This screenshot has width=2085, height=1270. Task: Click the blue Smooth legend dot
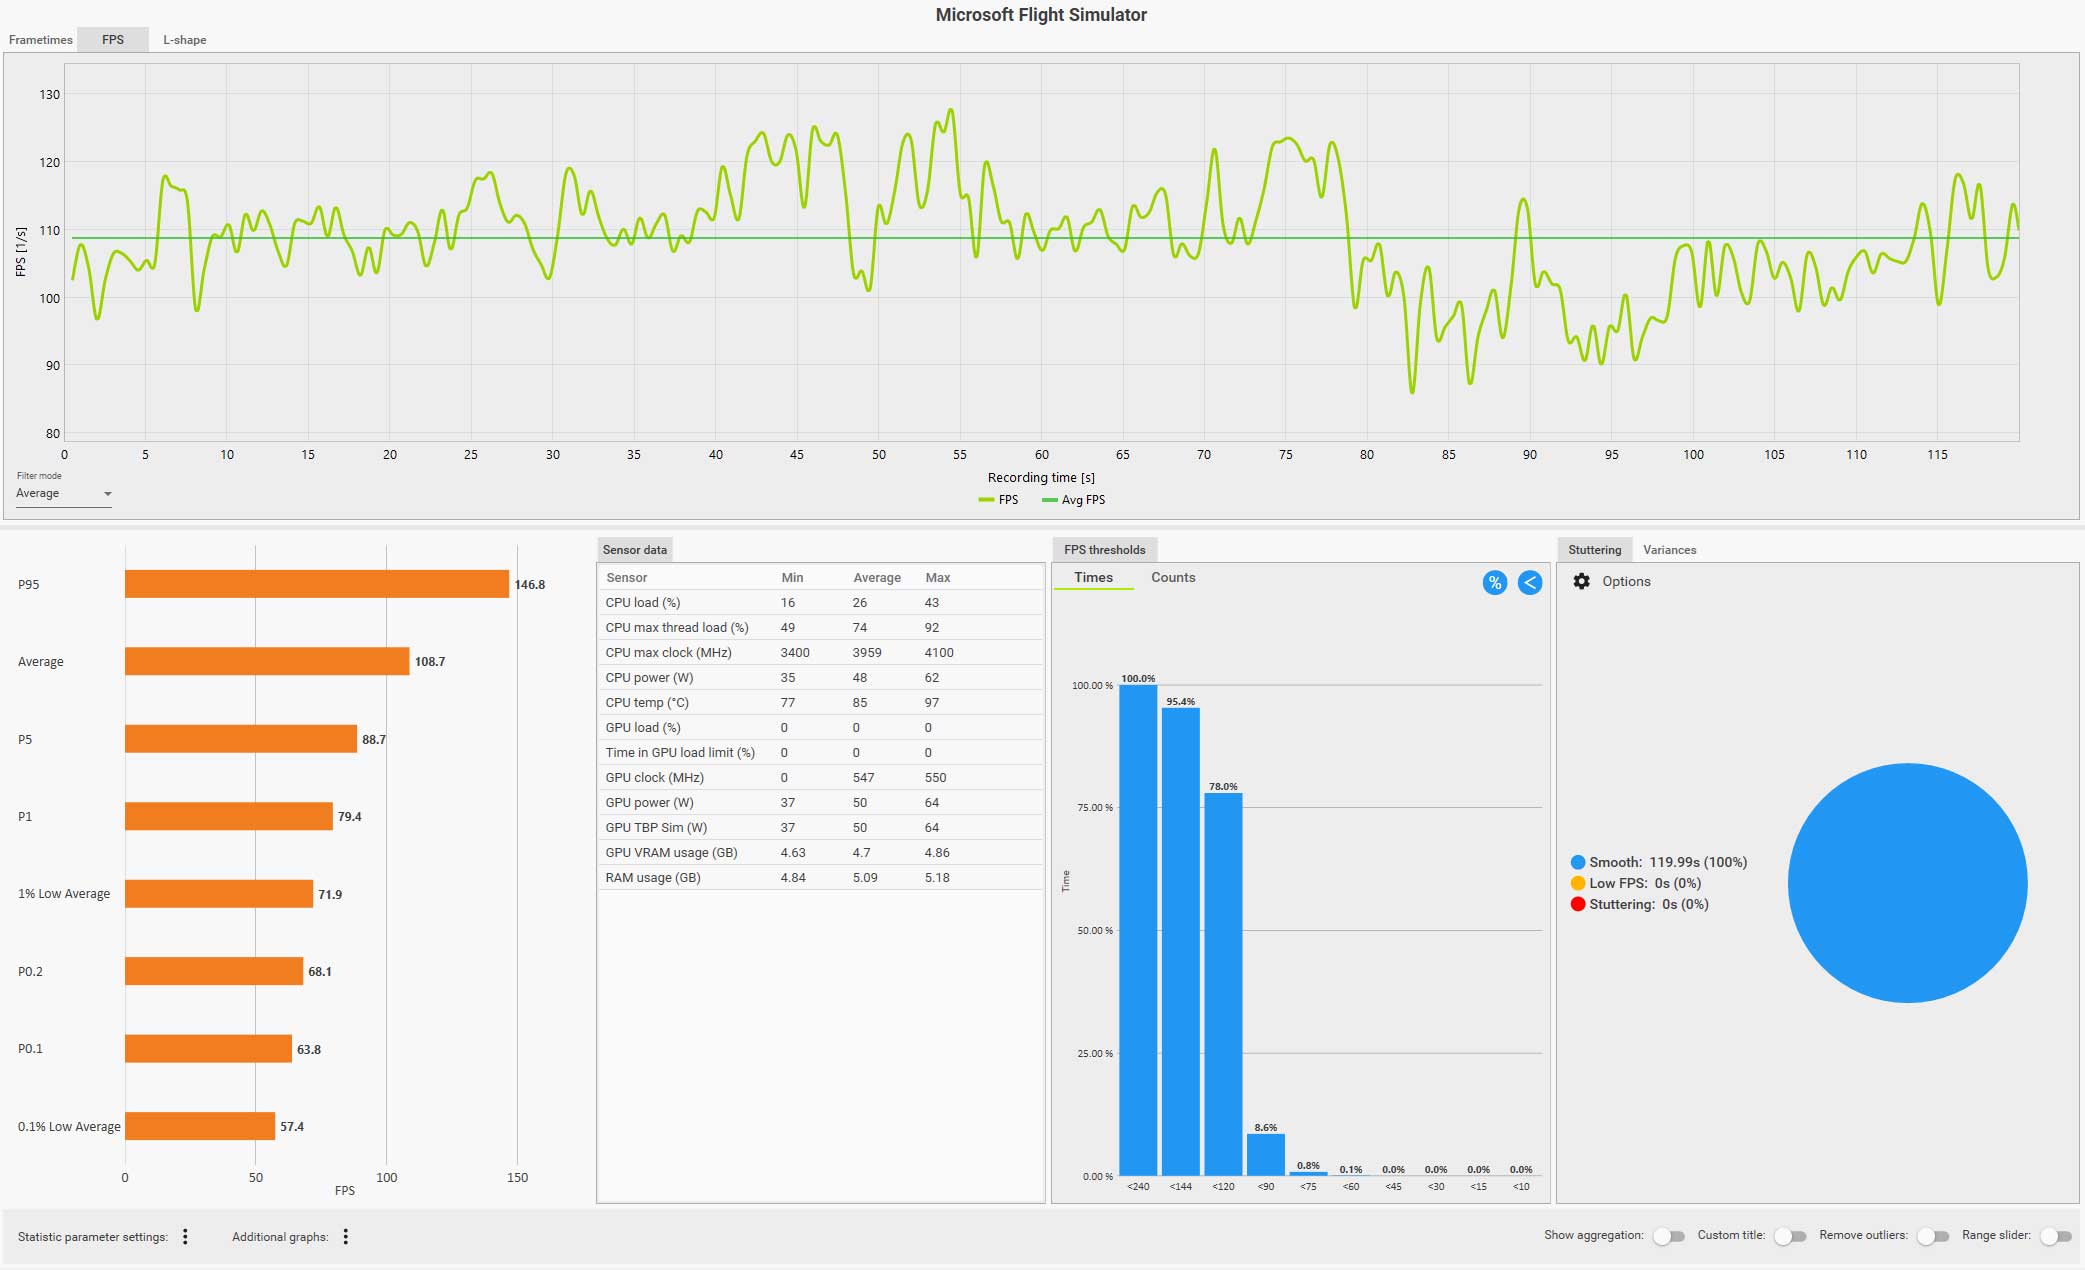[x=1578, y=862]
